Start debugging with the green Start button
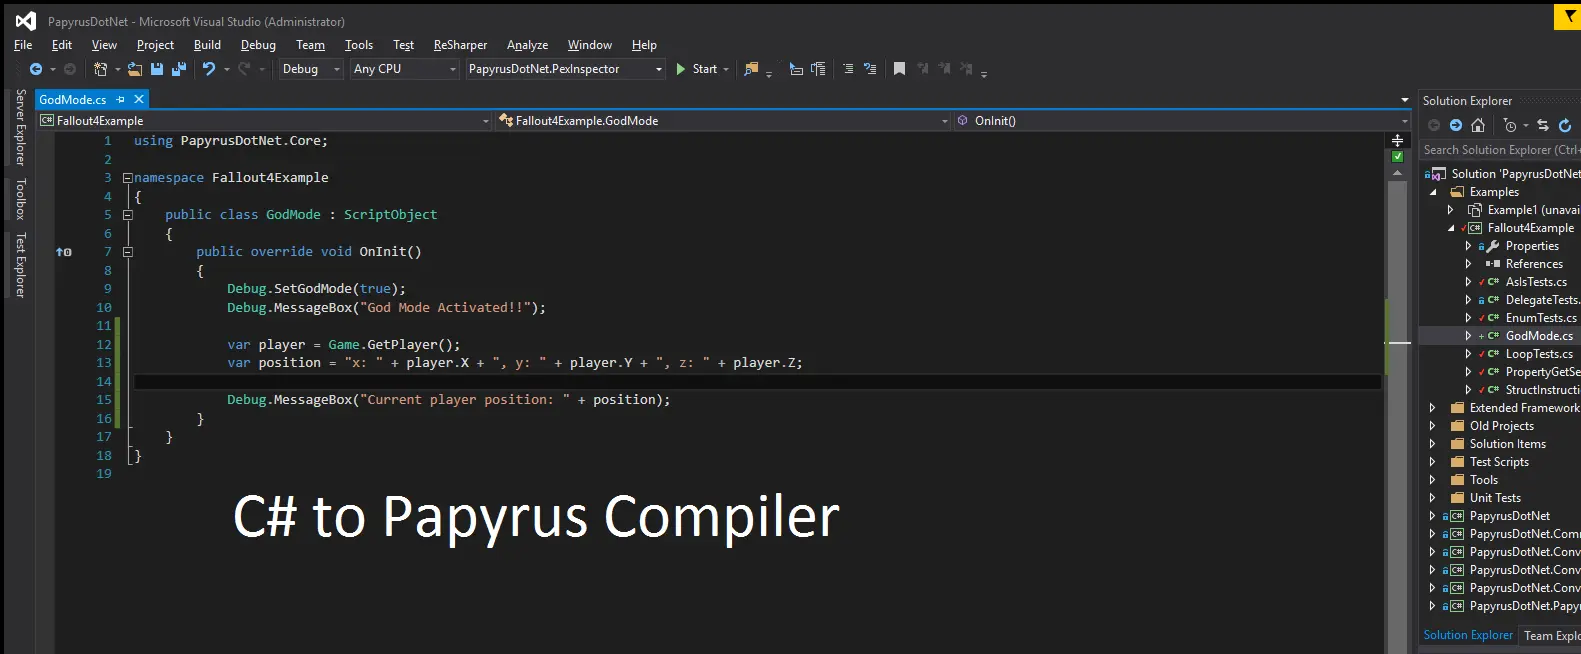This screenshot has height=654, width=1581. point(696,69)
